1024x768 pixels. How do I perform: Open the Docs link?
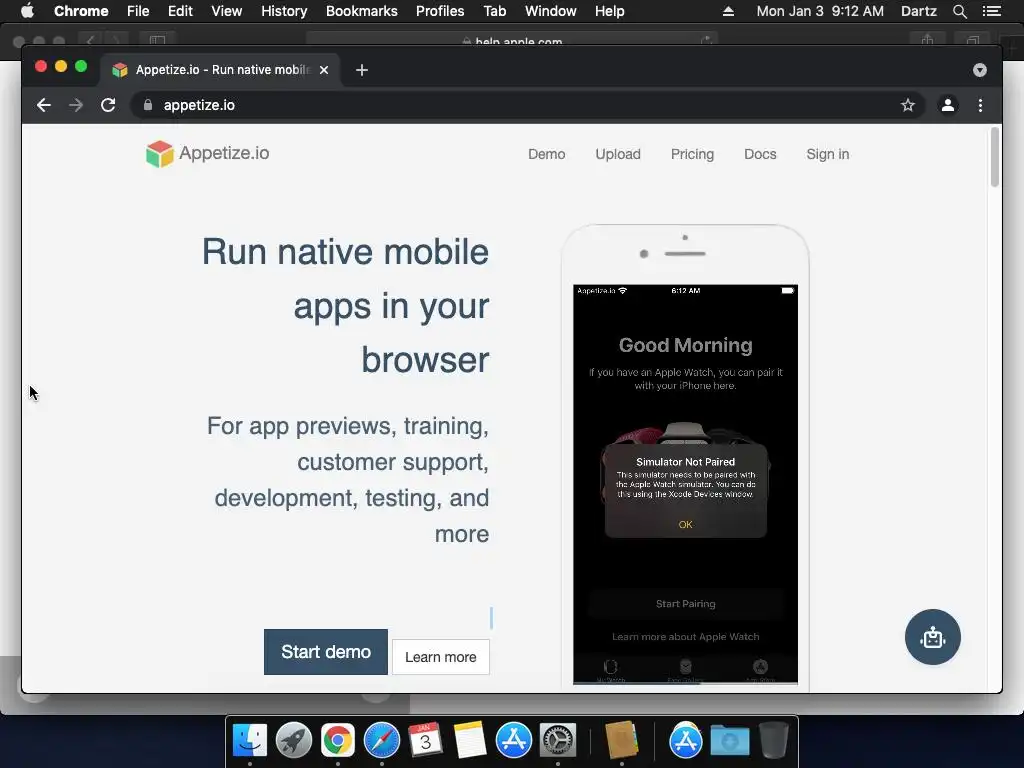point(760,154)
